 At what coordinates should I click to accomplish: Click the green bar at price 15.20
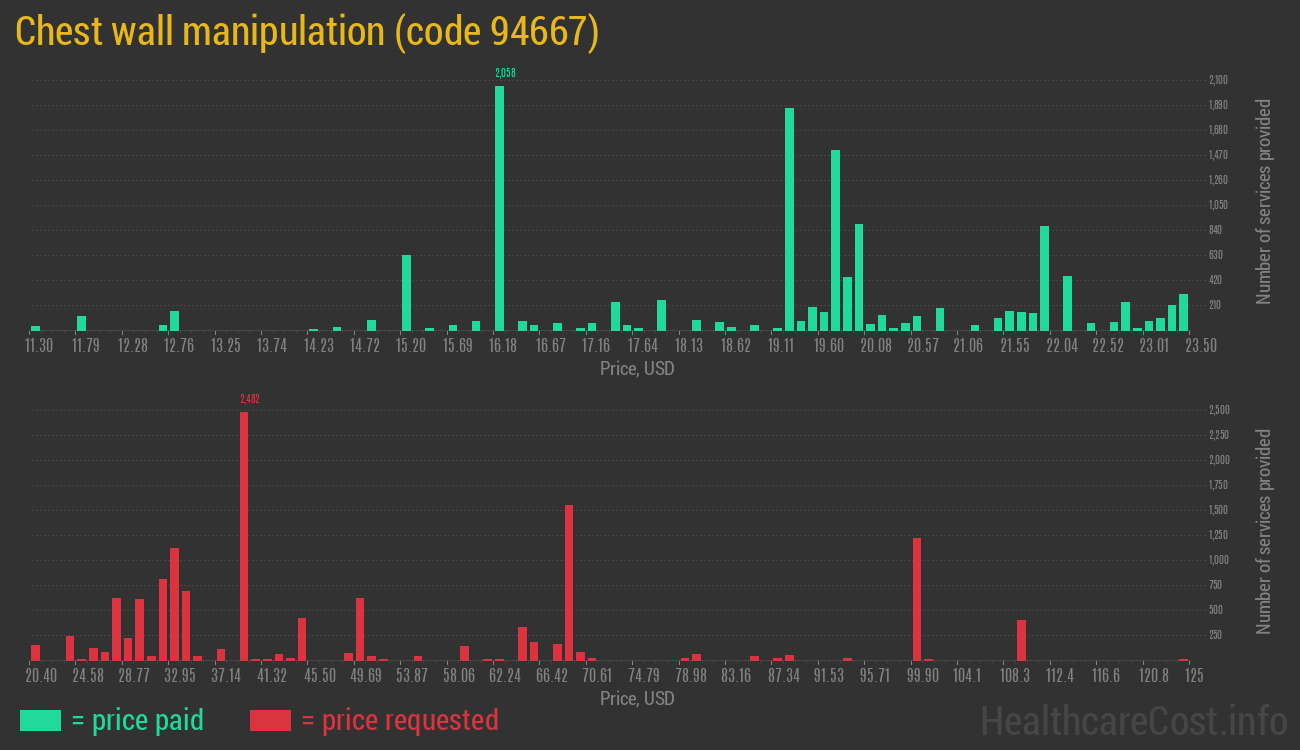pos(406,292)
